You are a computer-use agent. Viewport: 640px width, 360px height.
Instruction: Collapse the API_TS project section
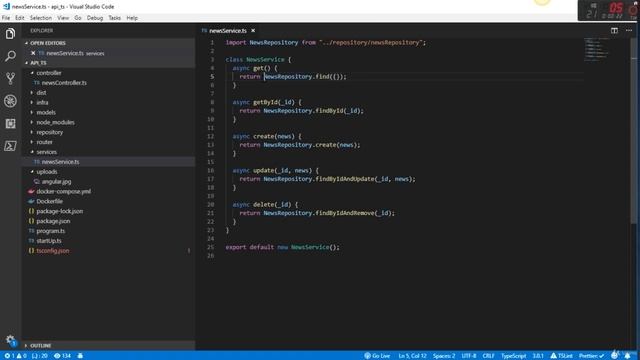(27, 63)
